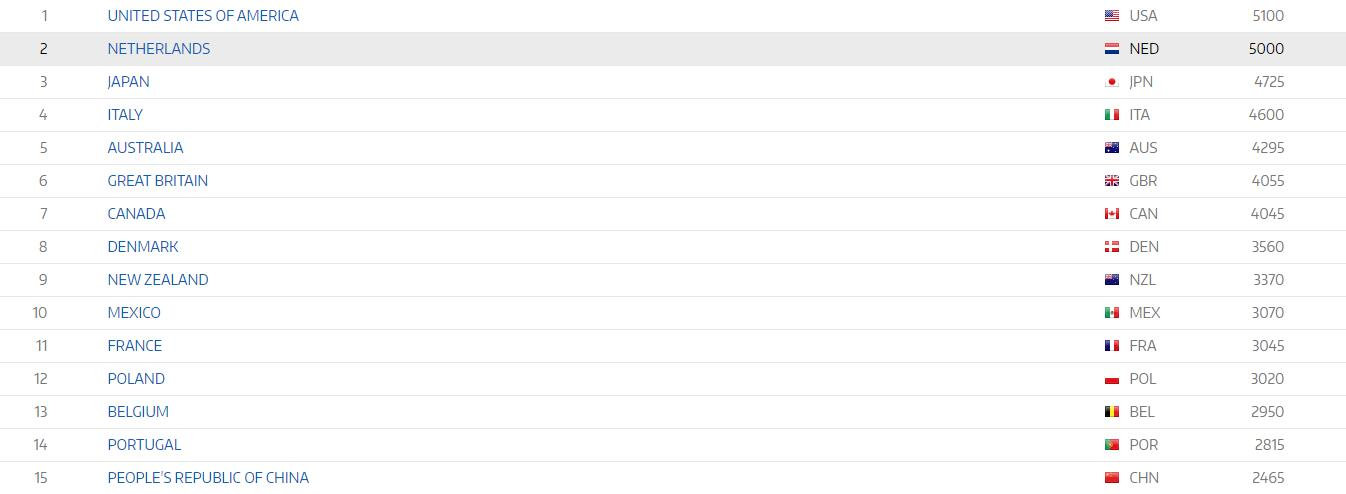Click the Australia flag icon

1111,148
